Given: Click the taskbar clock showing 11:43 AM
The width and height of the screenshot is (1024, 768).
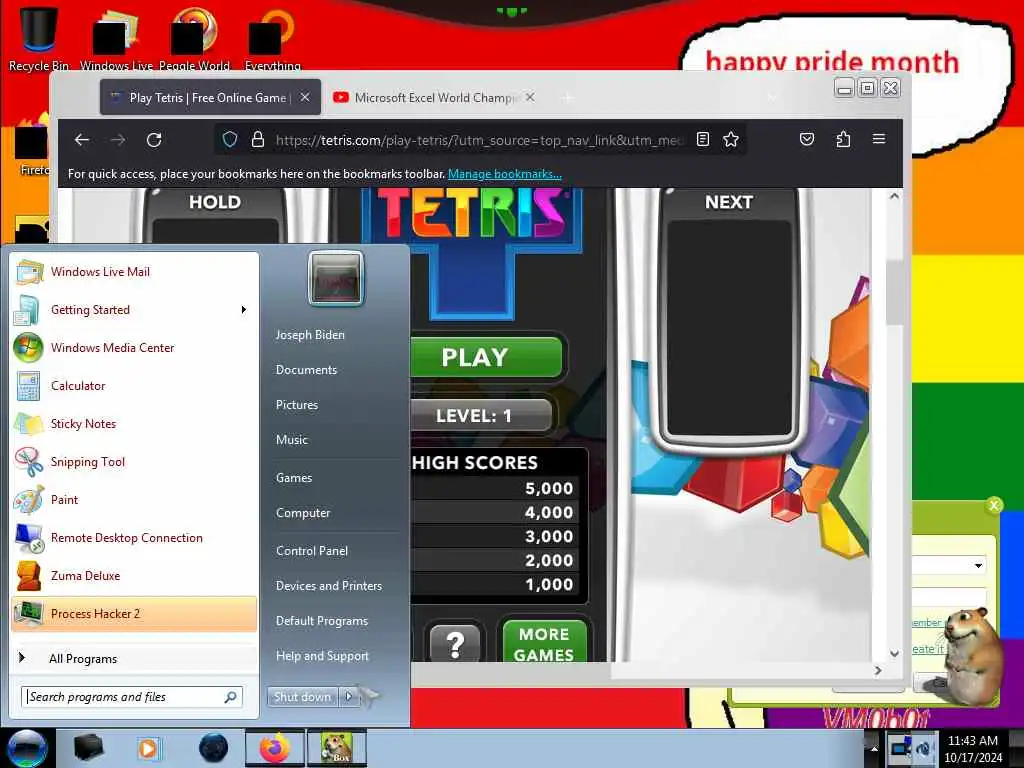Looking at the screenshot, I should click(973, 748).
